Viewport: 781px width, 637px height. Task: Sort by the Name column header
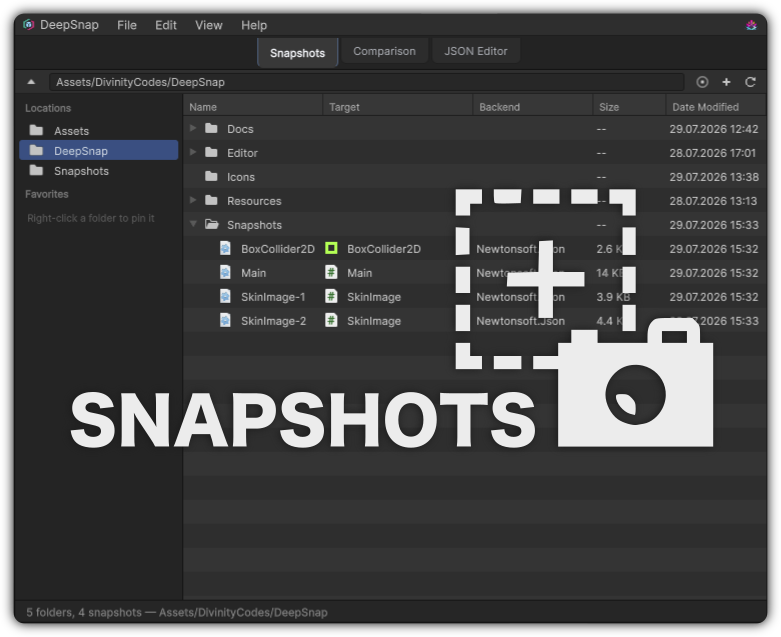point(253,107)
